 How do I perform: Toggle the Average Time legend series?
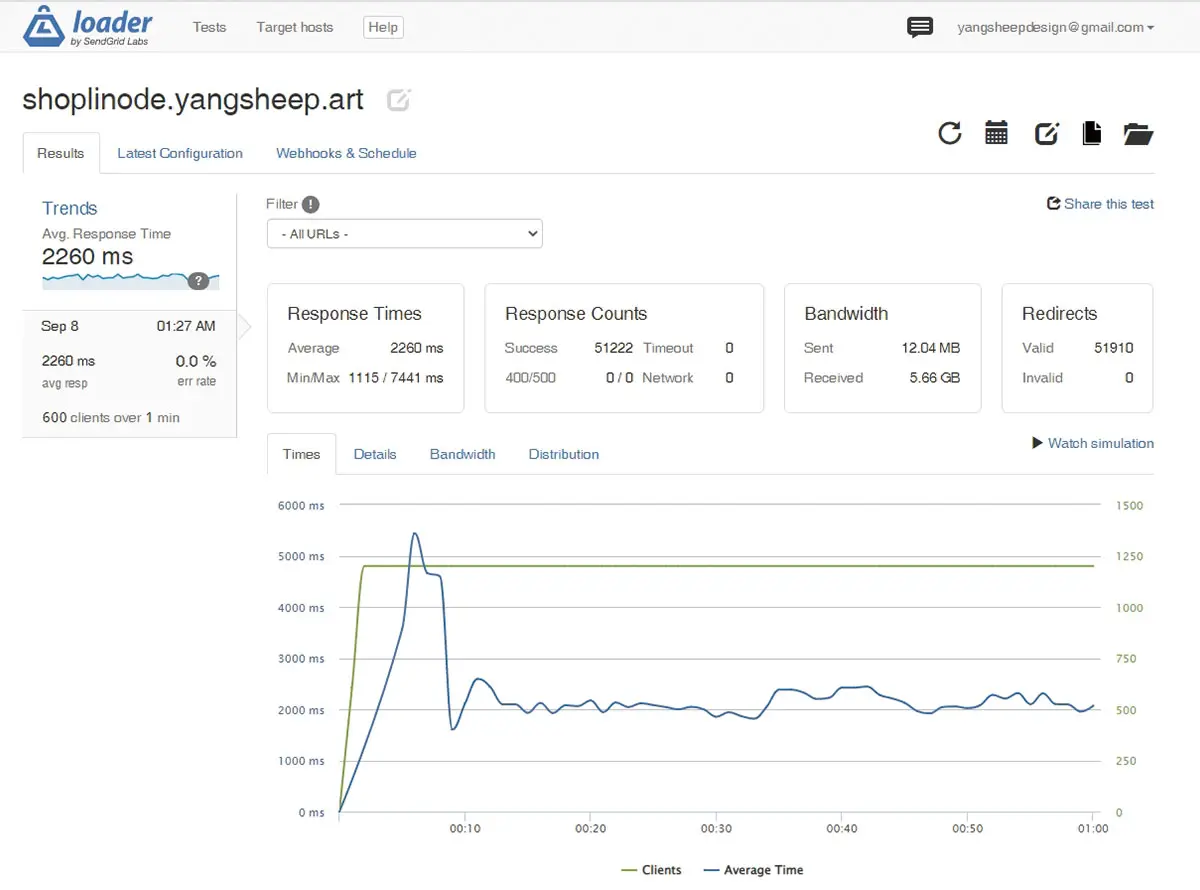coord(753,870)
